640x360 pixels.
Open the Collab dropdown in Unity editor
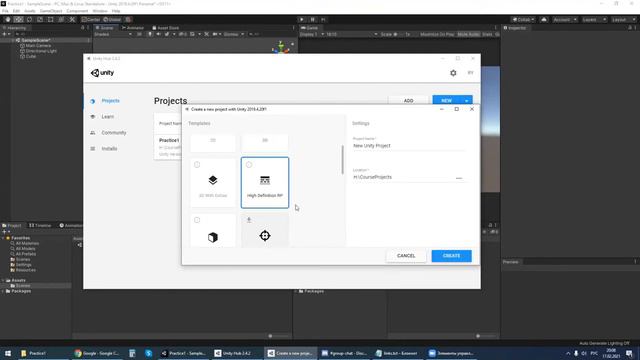(x=523, y=20)
